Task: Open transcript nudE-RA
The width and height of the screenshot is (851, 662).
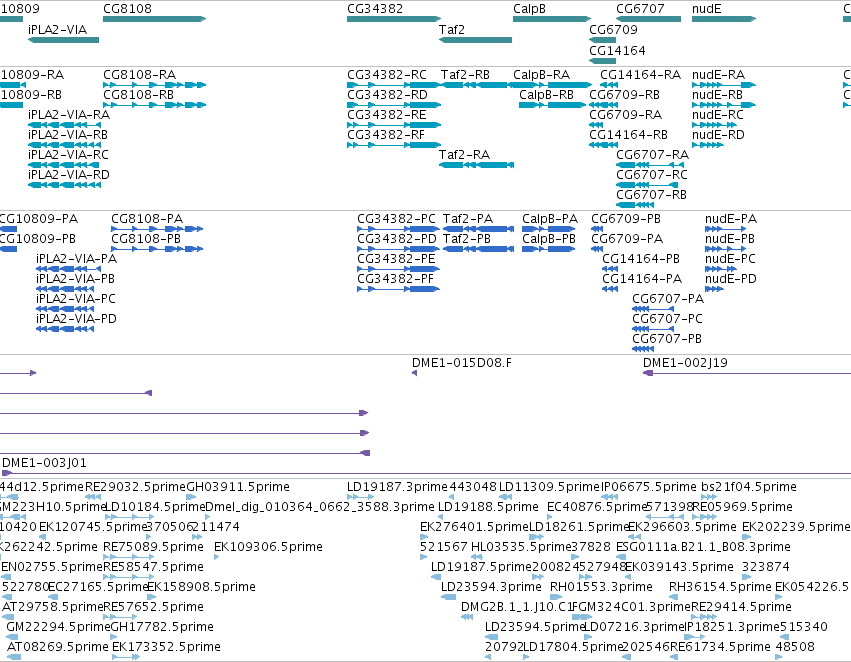Action: pos(719,74)
